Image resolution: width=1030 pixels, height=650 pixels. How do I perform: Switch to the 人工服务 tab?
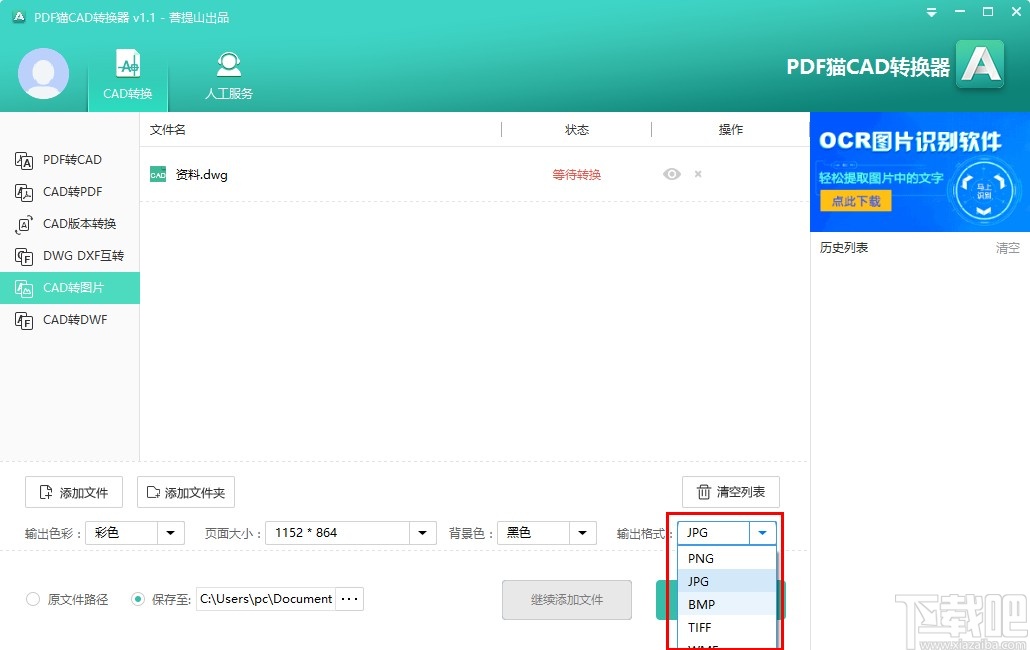point(228,73)
